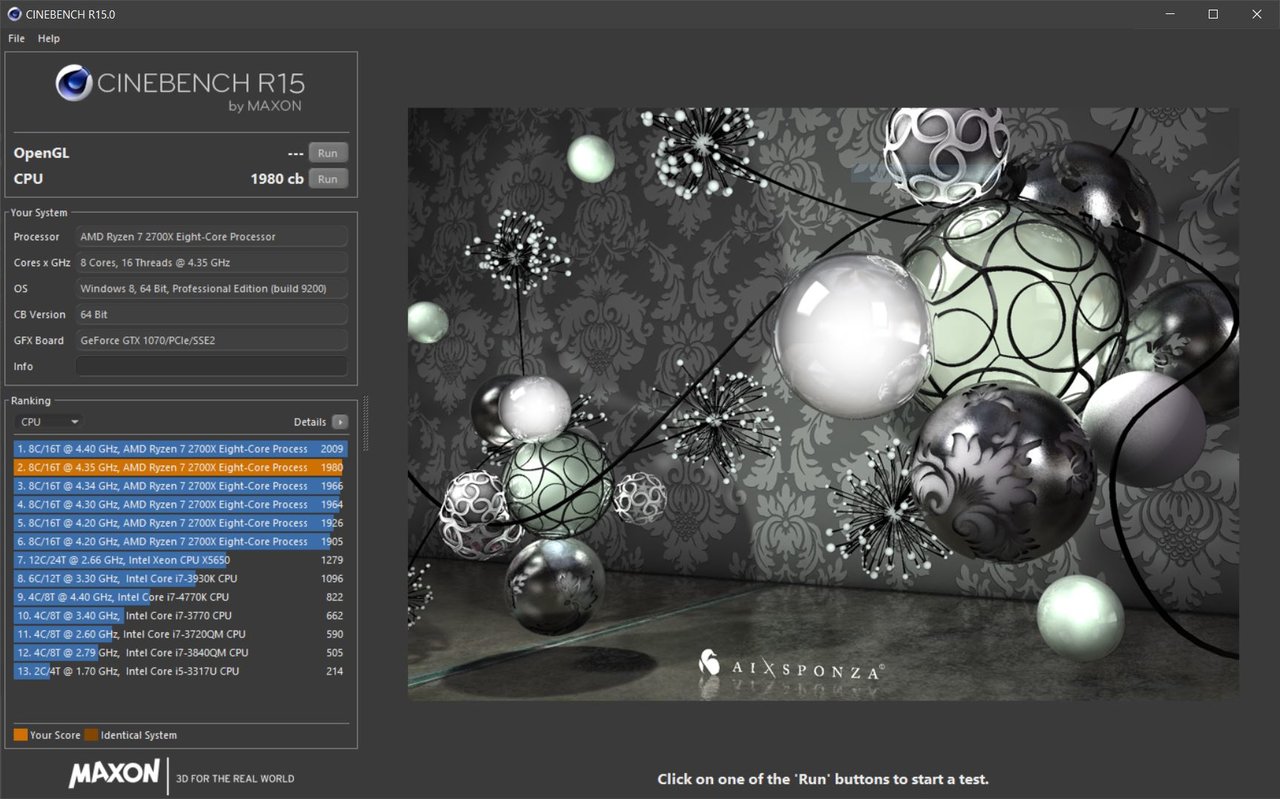
Task: Click the CPU score 1980 cb
Action: pyautogui.click(x=277, y=179)
